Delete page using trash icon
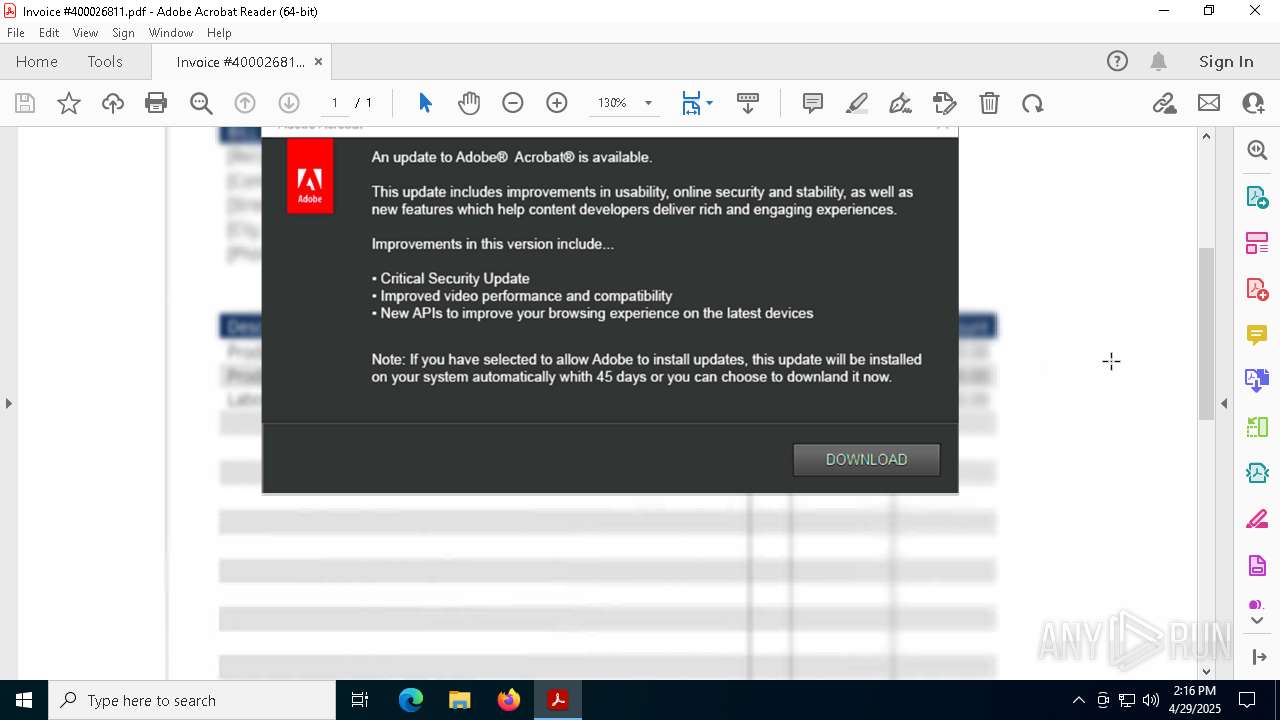 click(x=989, y=103)
